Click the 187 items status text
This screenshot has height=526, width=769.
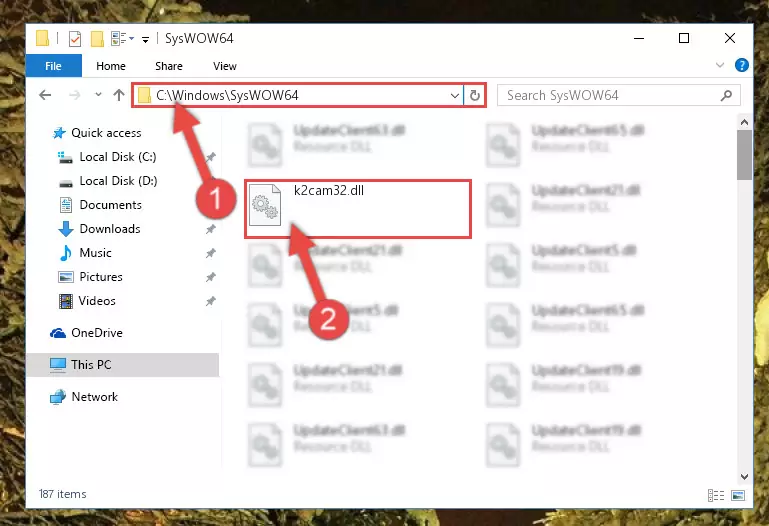pos(63,494)
